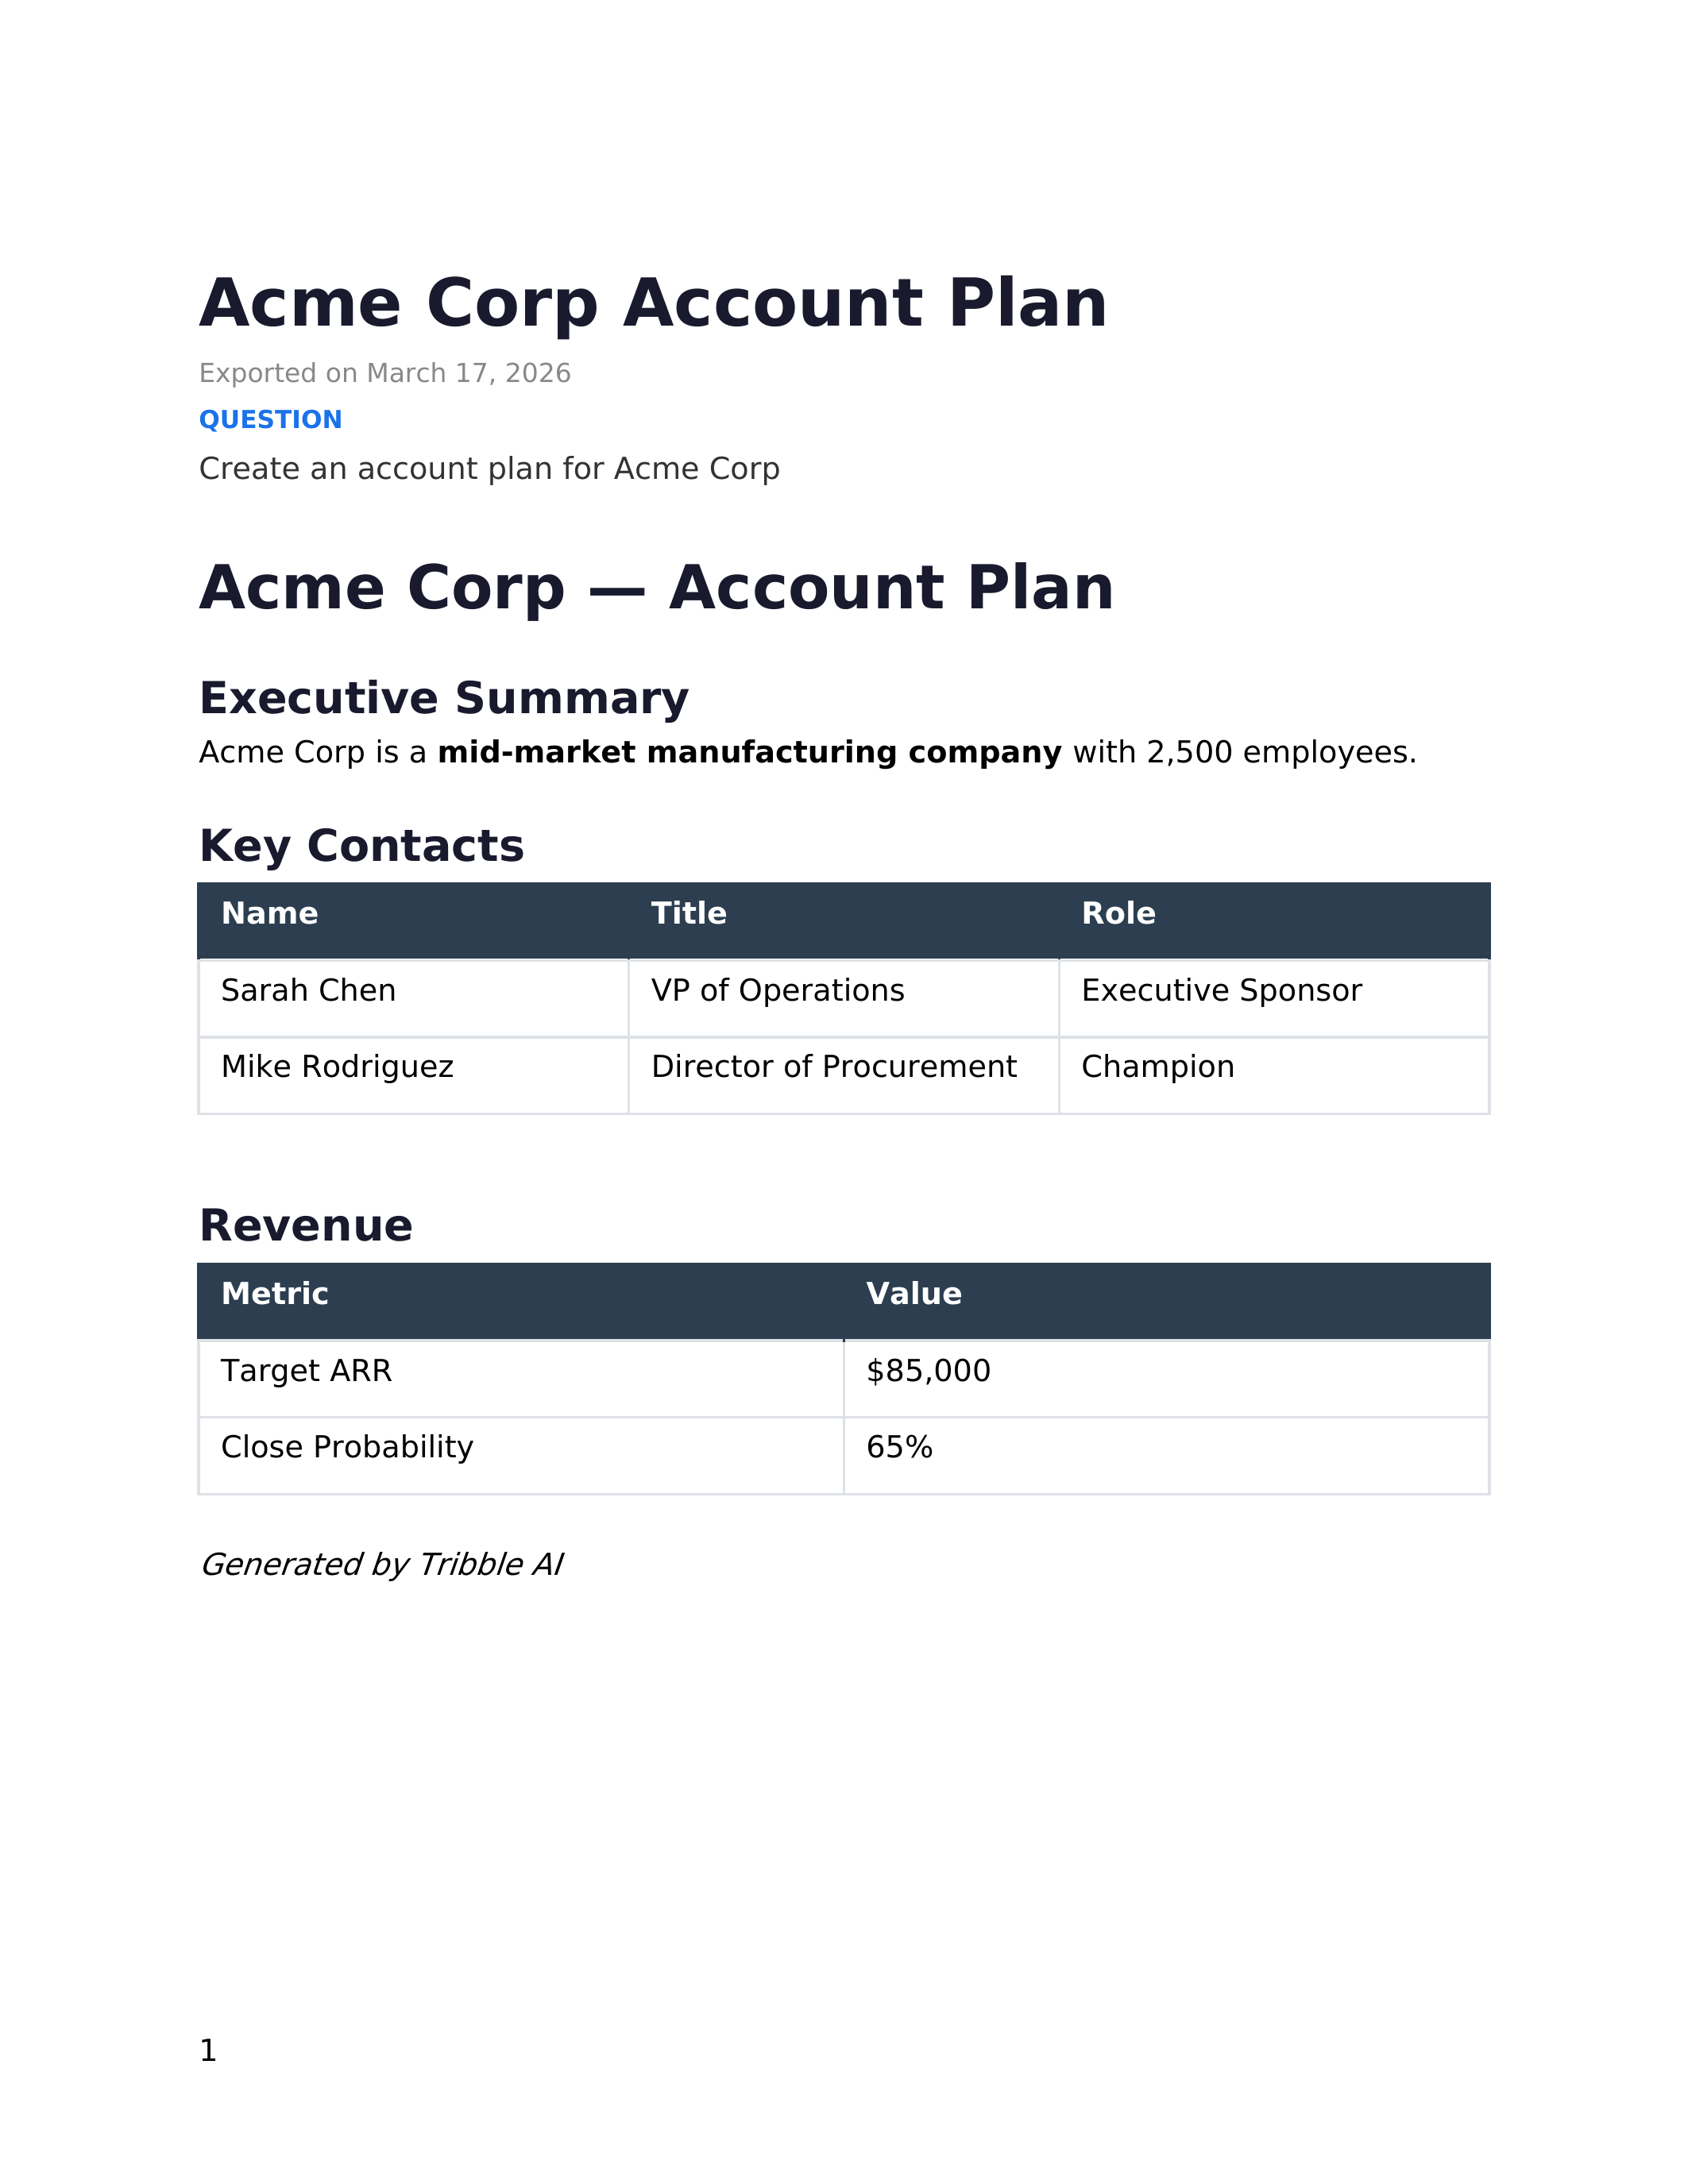Select the Key Contacts heading
The image size is (1688, 2184).
tap(361, 847)
